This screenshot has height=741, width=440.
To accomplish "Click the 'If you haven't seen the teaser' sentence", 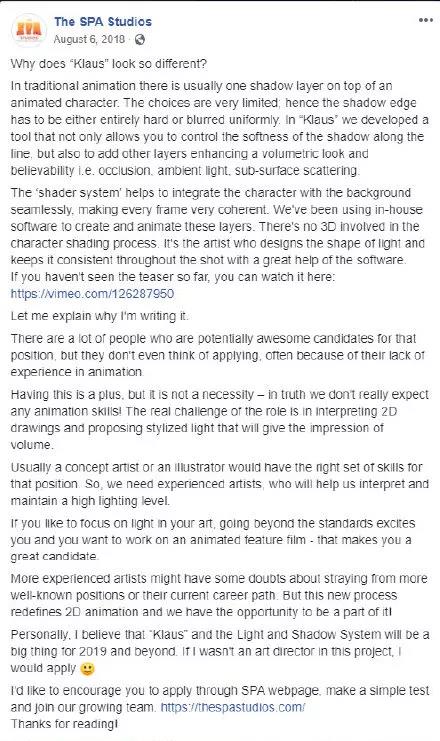I will click(x=173, y=276).
